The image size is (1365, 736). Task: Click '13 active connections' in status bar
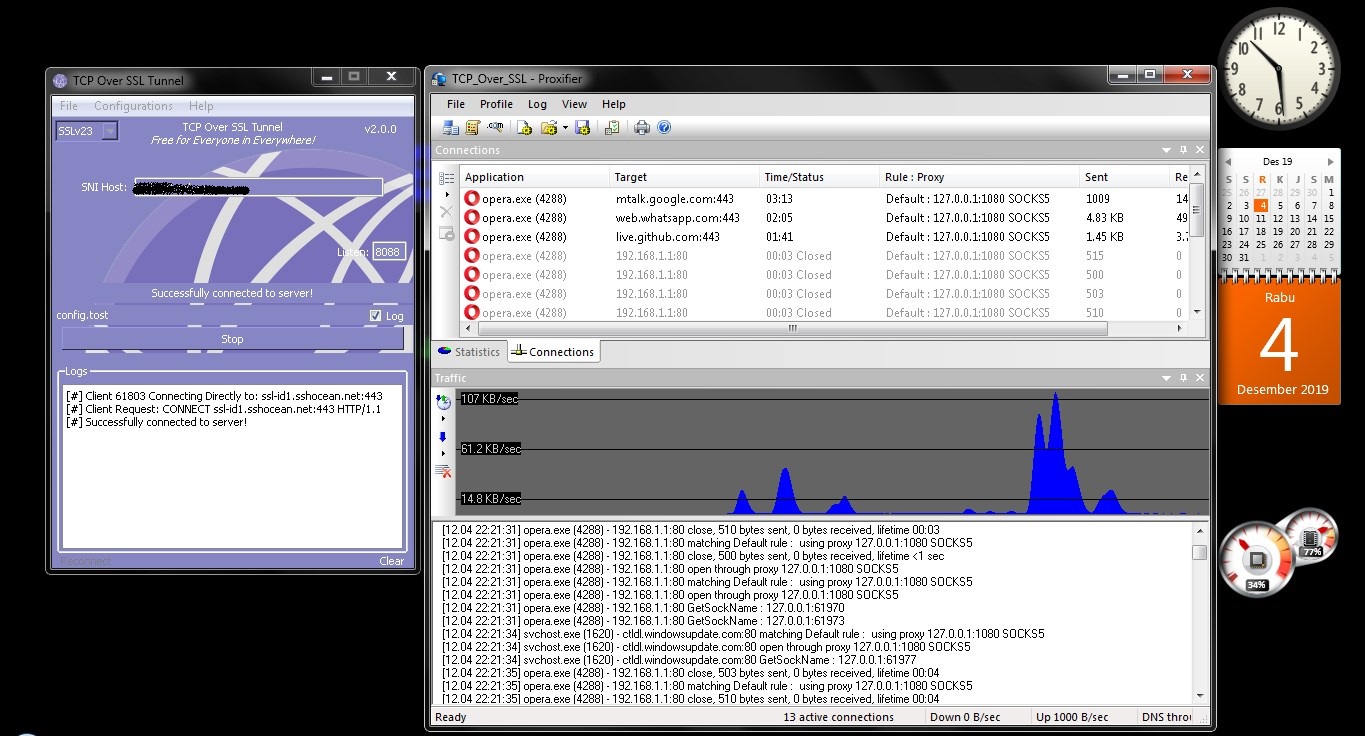(838, 717)
